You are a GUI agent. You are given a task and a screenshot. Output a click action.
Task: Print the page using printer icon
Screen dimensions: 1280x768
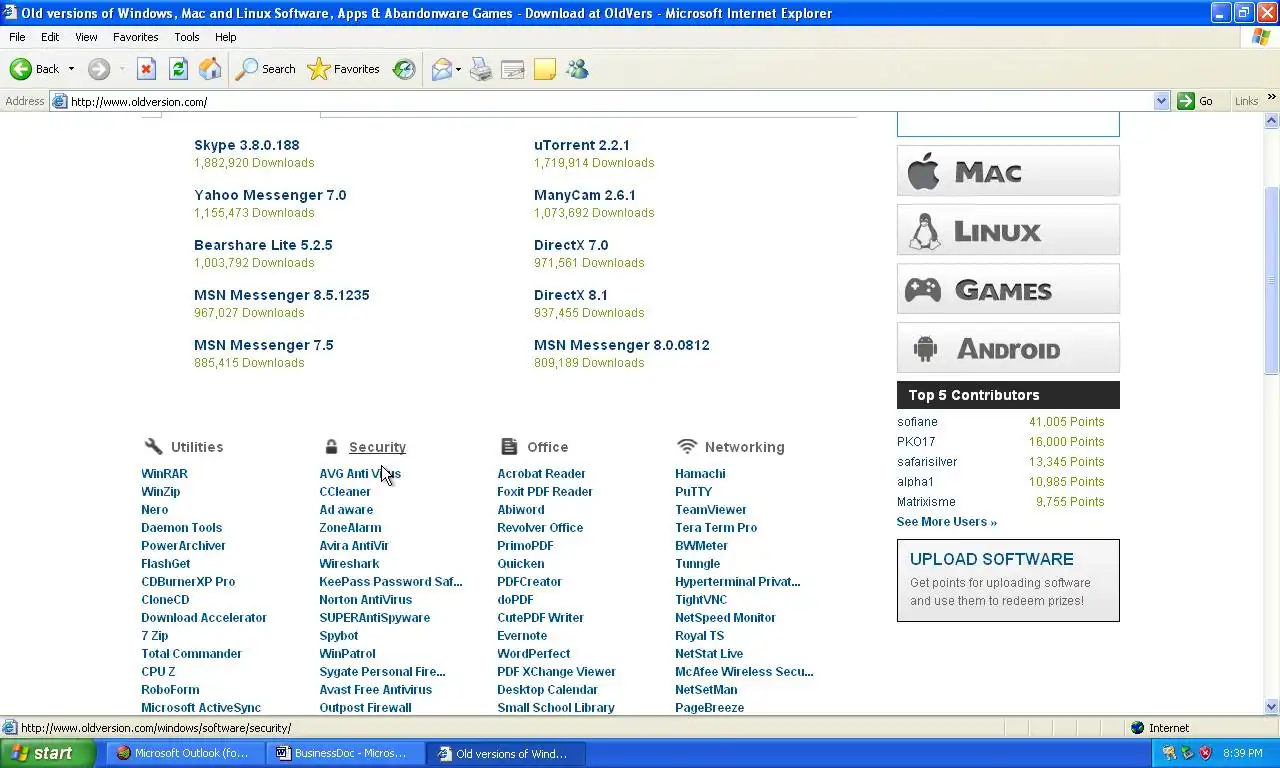point(481,69)
